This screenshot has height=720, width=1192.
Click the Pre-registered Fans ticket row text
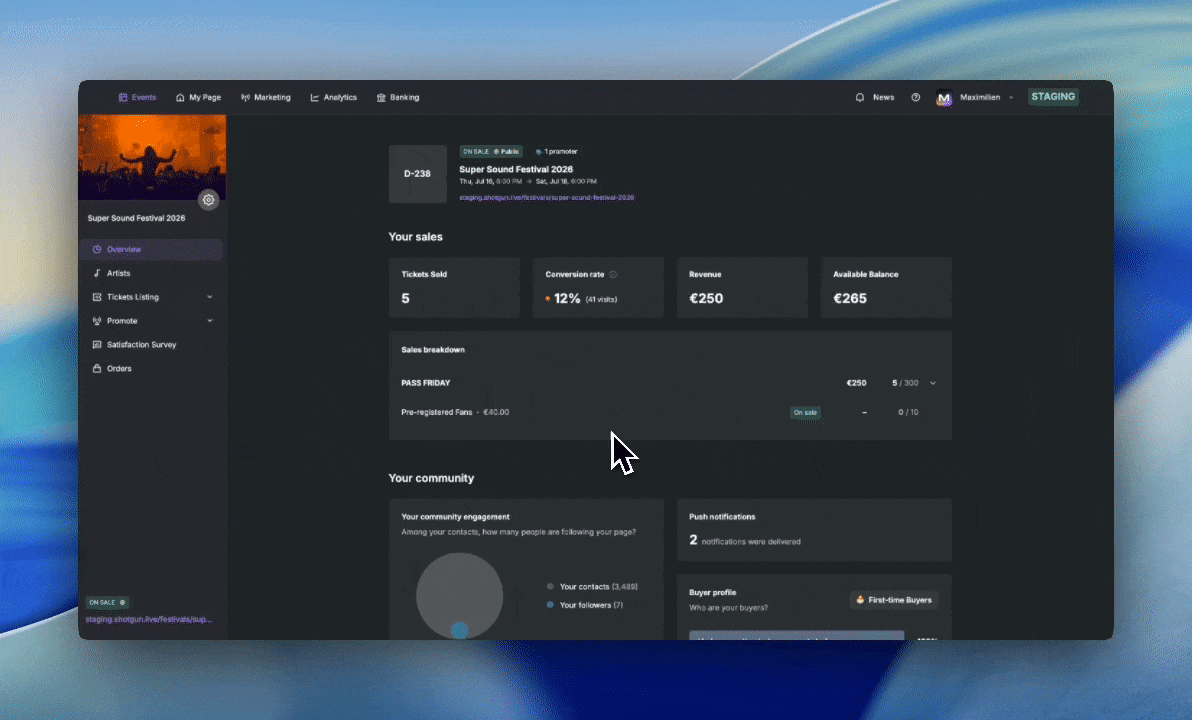point(455,412)
